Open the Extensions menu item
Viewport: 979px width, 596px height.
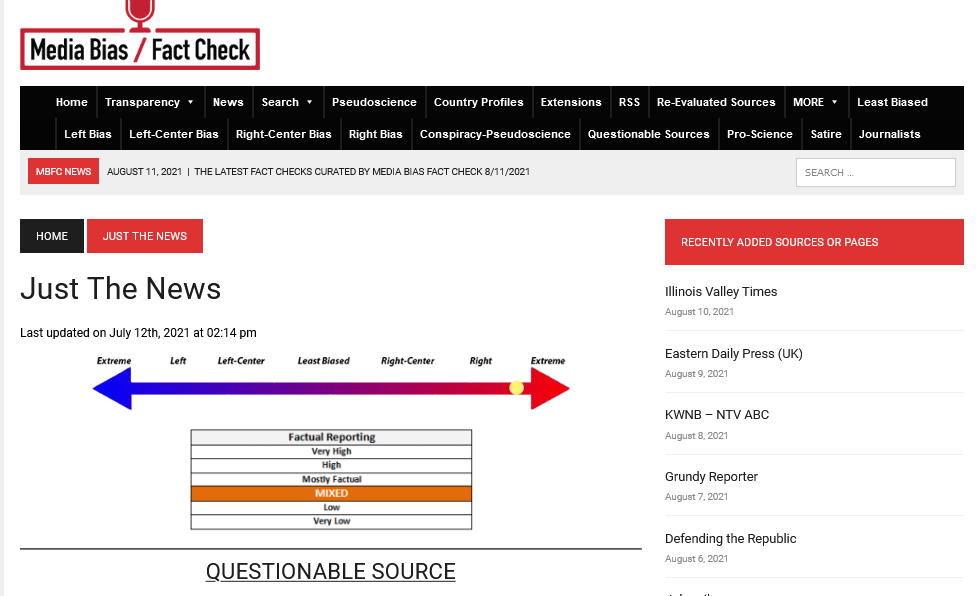(x=571, y=102)
